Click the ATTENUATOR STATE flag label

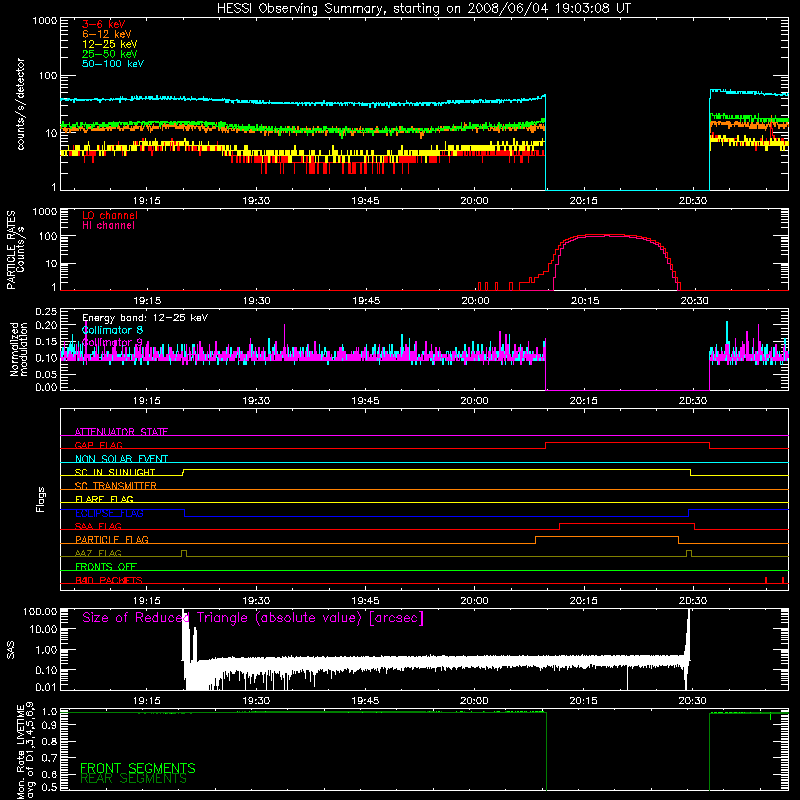[x=121, y=432]
